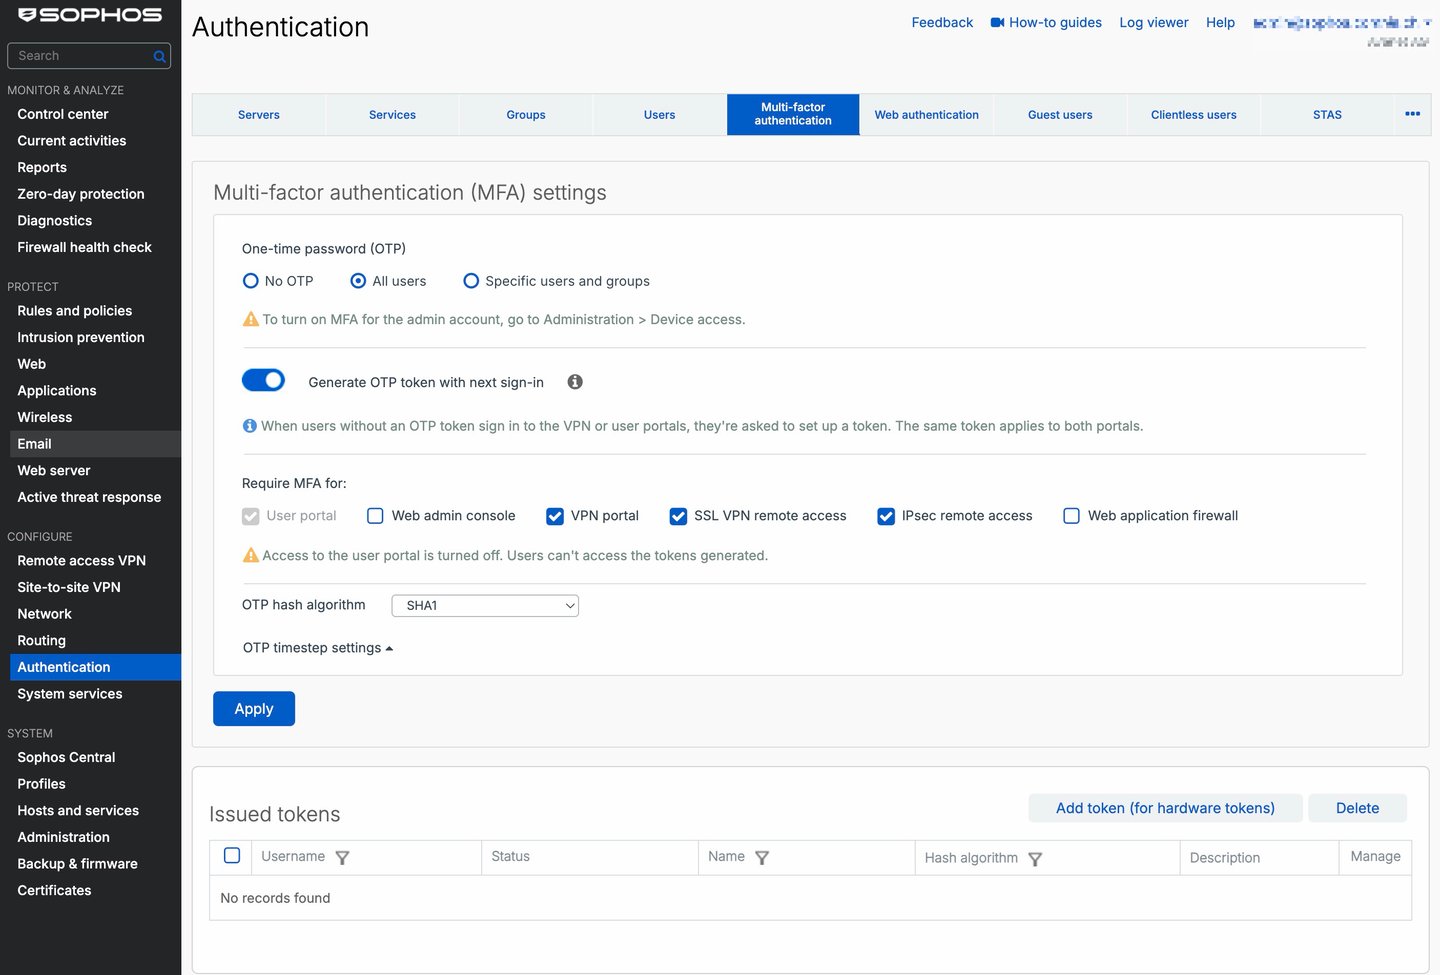Screen dimensions: 1440x975
Task: Tick the select-all checkbox in Issued tokens
Action: 232,856
